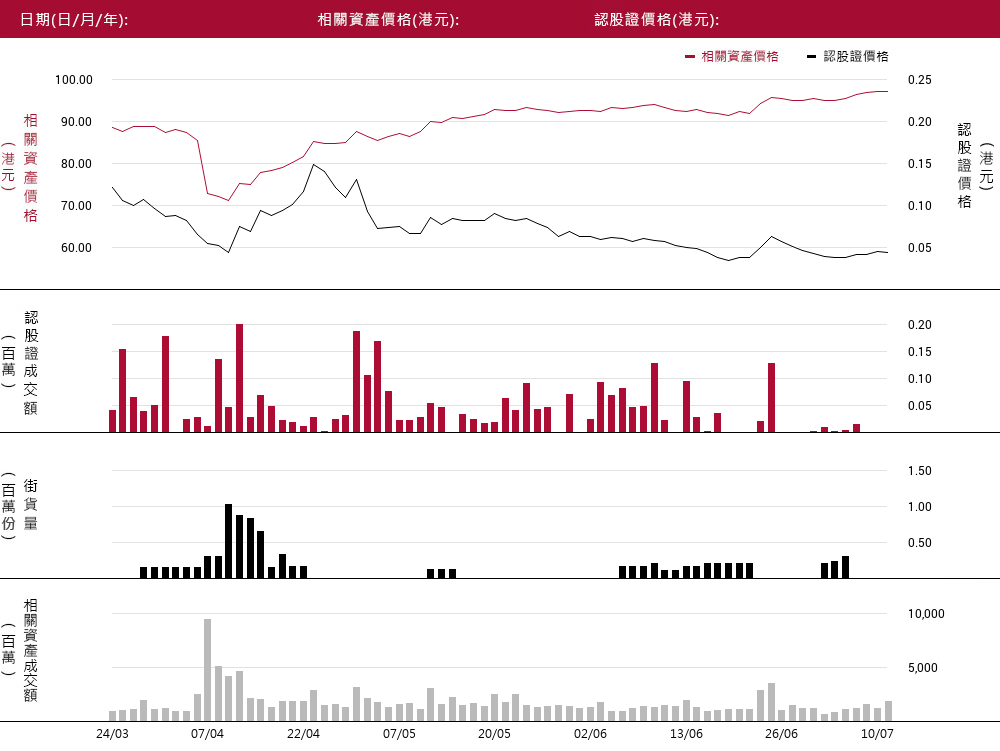Click the tallest red warrant turnover bar
This screenshot has height=751, width=1000.
tap(239, 378)
